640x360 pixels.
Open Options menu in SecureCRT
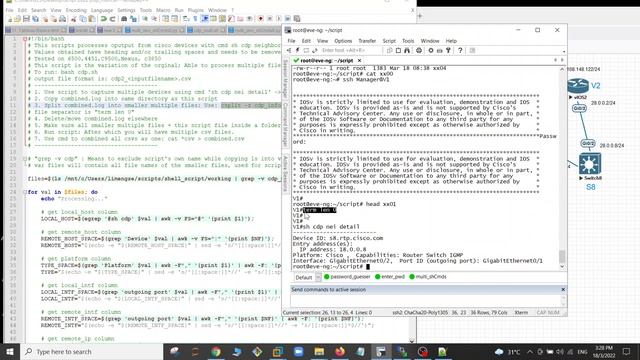(x=343, y=41)
